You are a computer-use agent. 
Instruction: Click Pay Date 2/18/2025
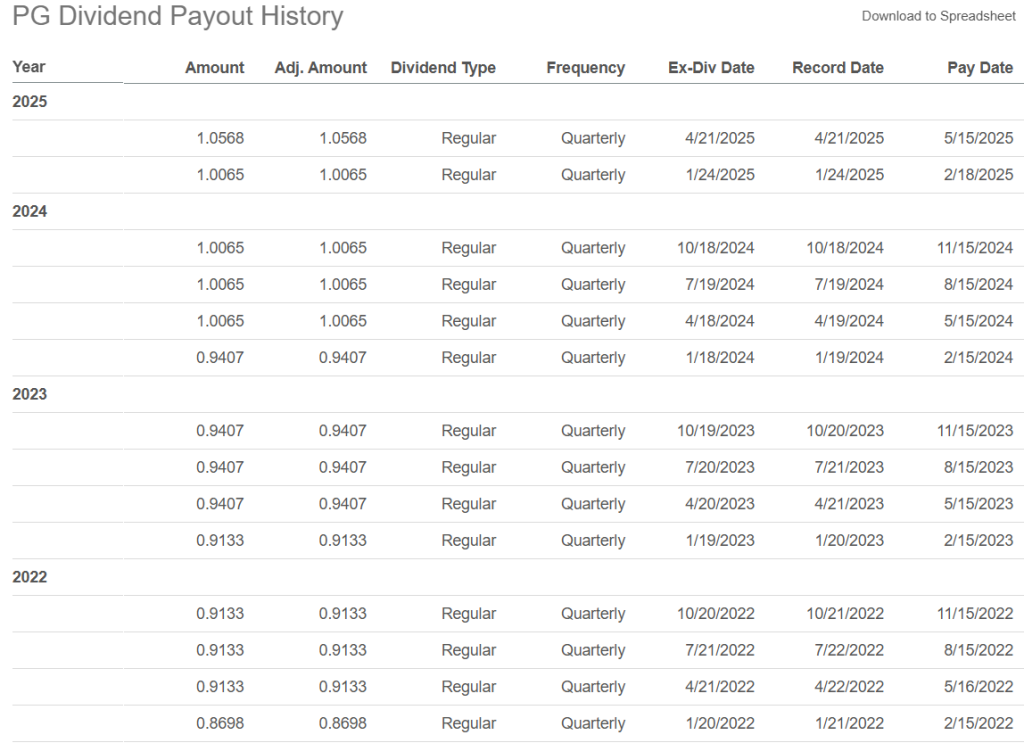(978, 175)
